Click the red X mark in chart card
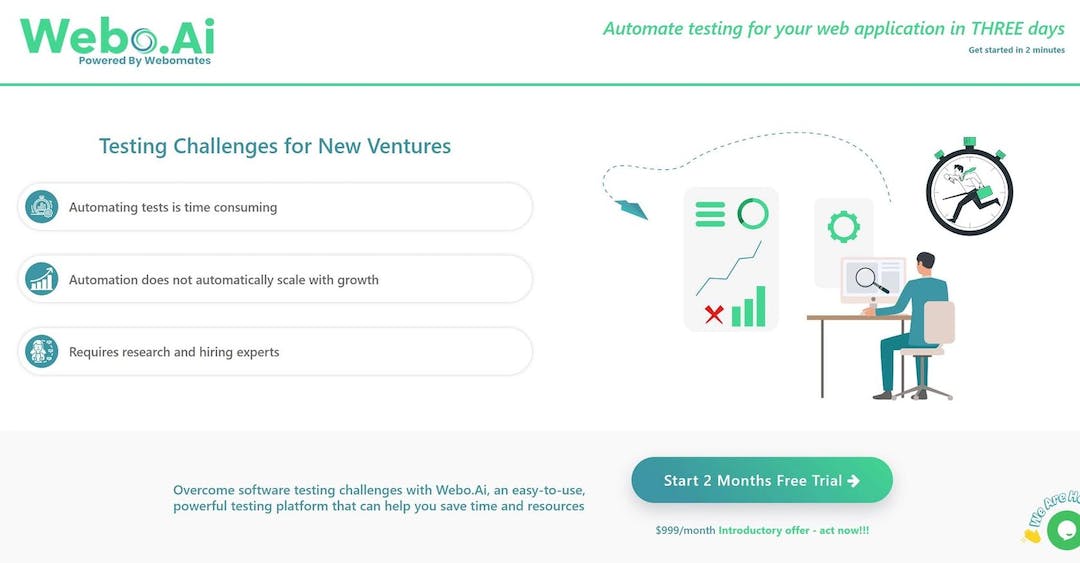Viewport: 1080px width, 563px height. 714,315
